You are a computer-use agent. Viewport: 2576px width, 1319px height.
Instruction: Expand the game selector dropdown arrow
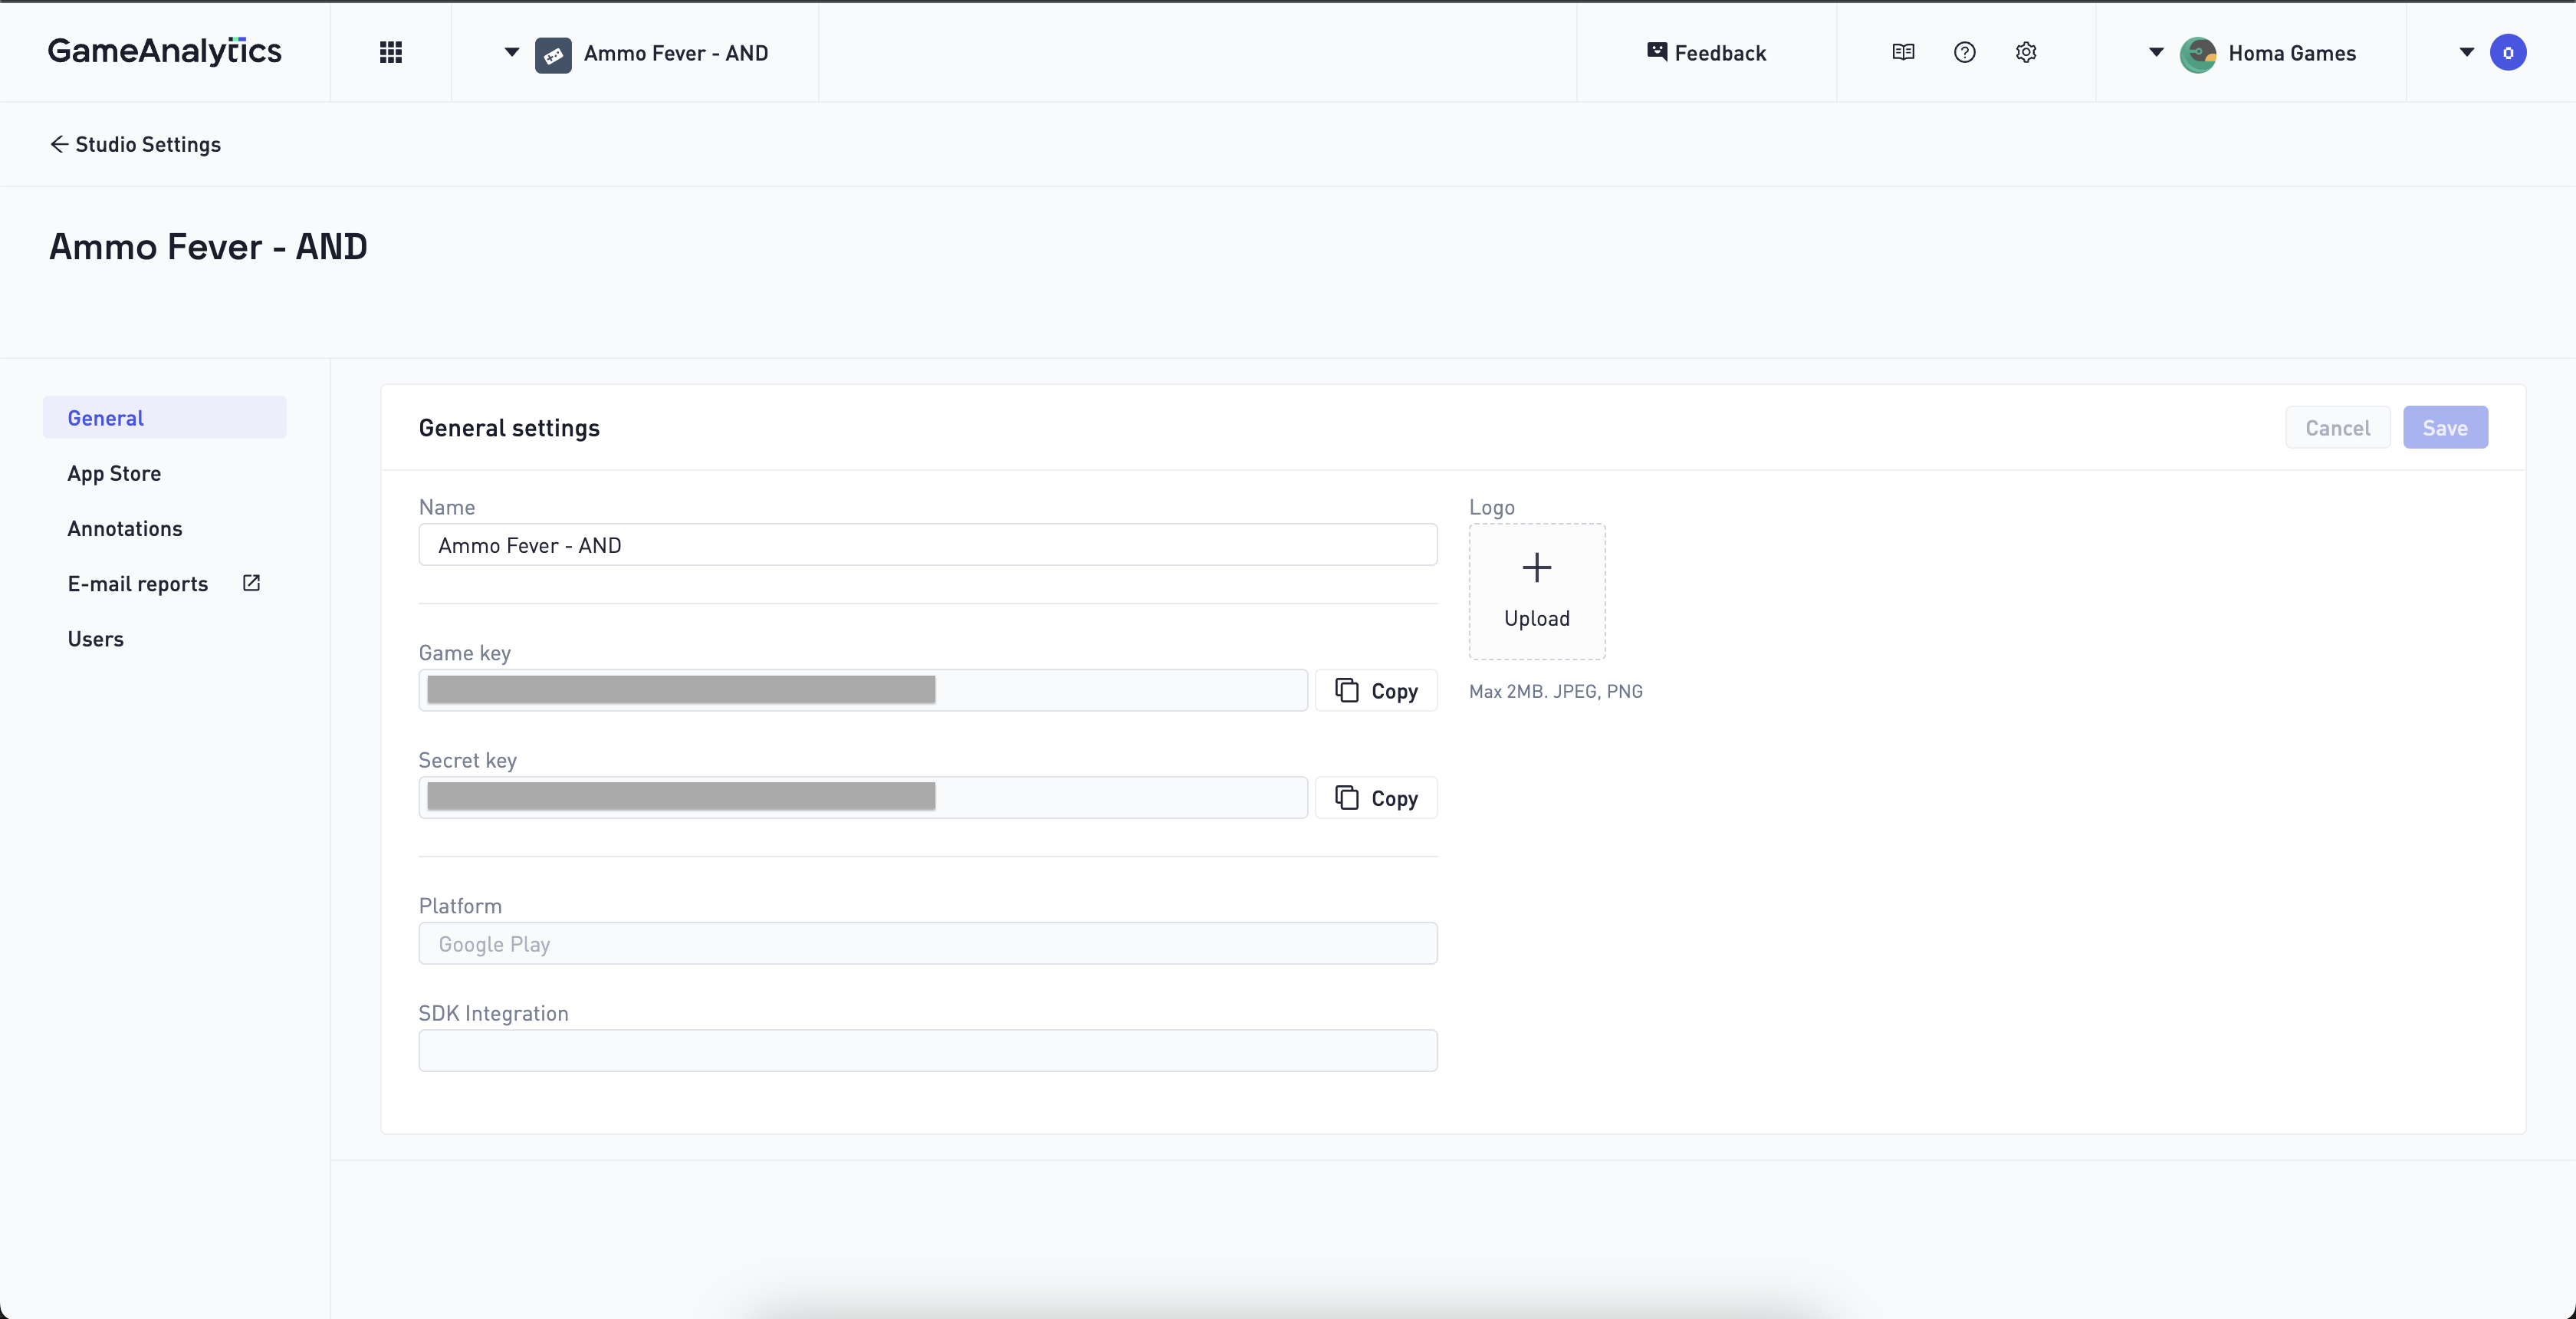[511, 53]
